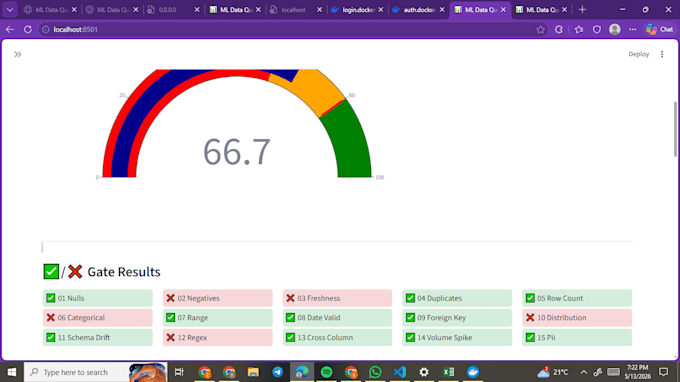Select the 10 Distribution gate result
Viewport: 680px width, 382px height.
[x=577, y=318]
